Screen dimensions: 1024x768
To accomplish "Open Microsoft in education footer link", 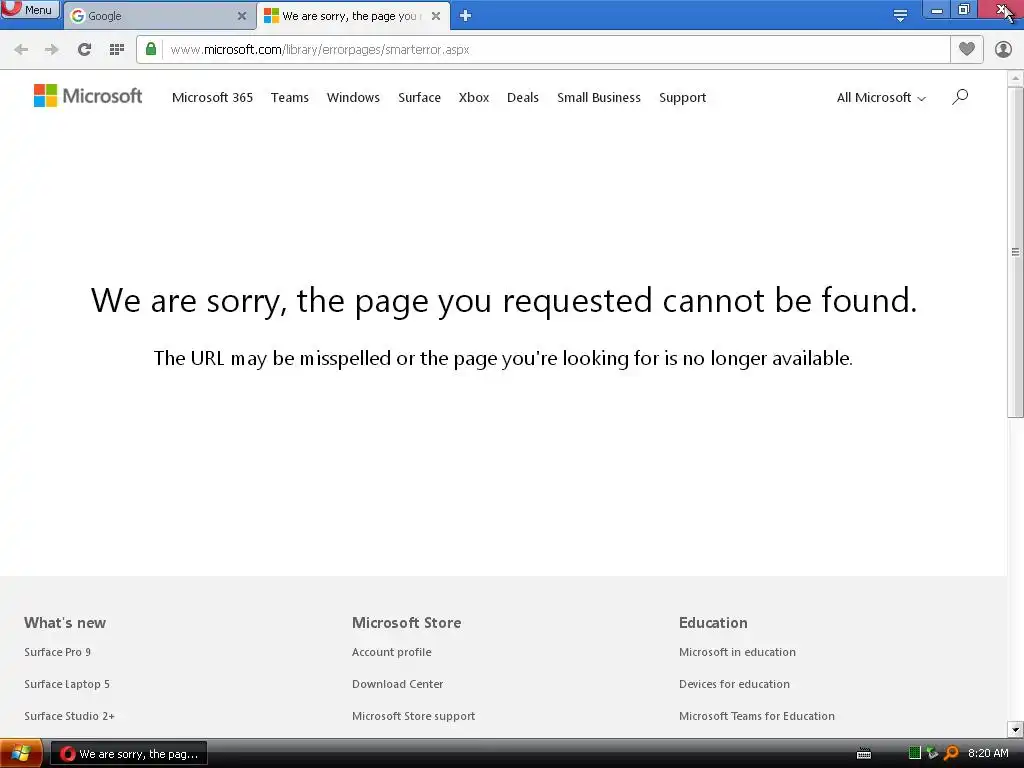I will coord(737,652).
